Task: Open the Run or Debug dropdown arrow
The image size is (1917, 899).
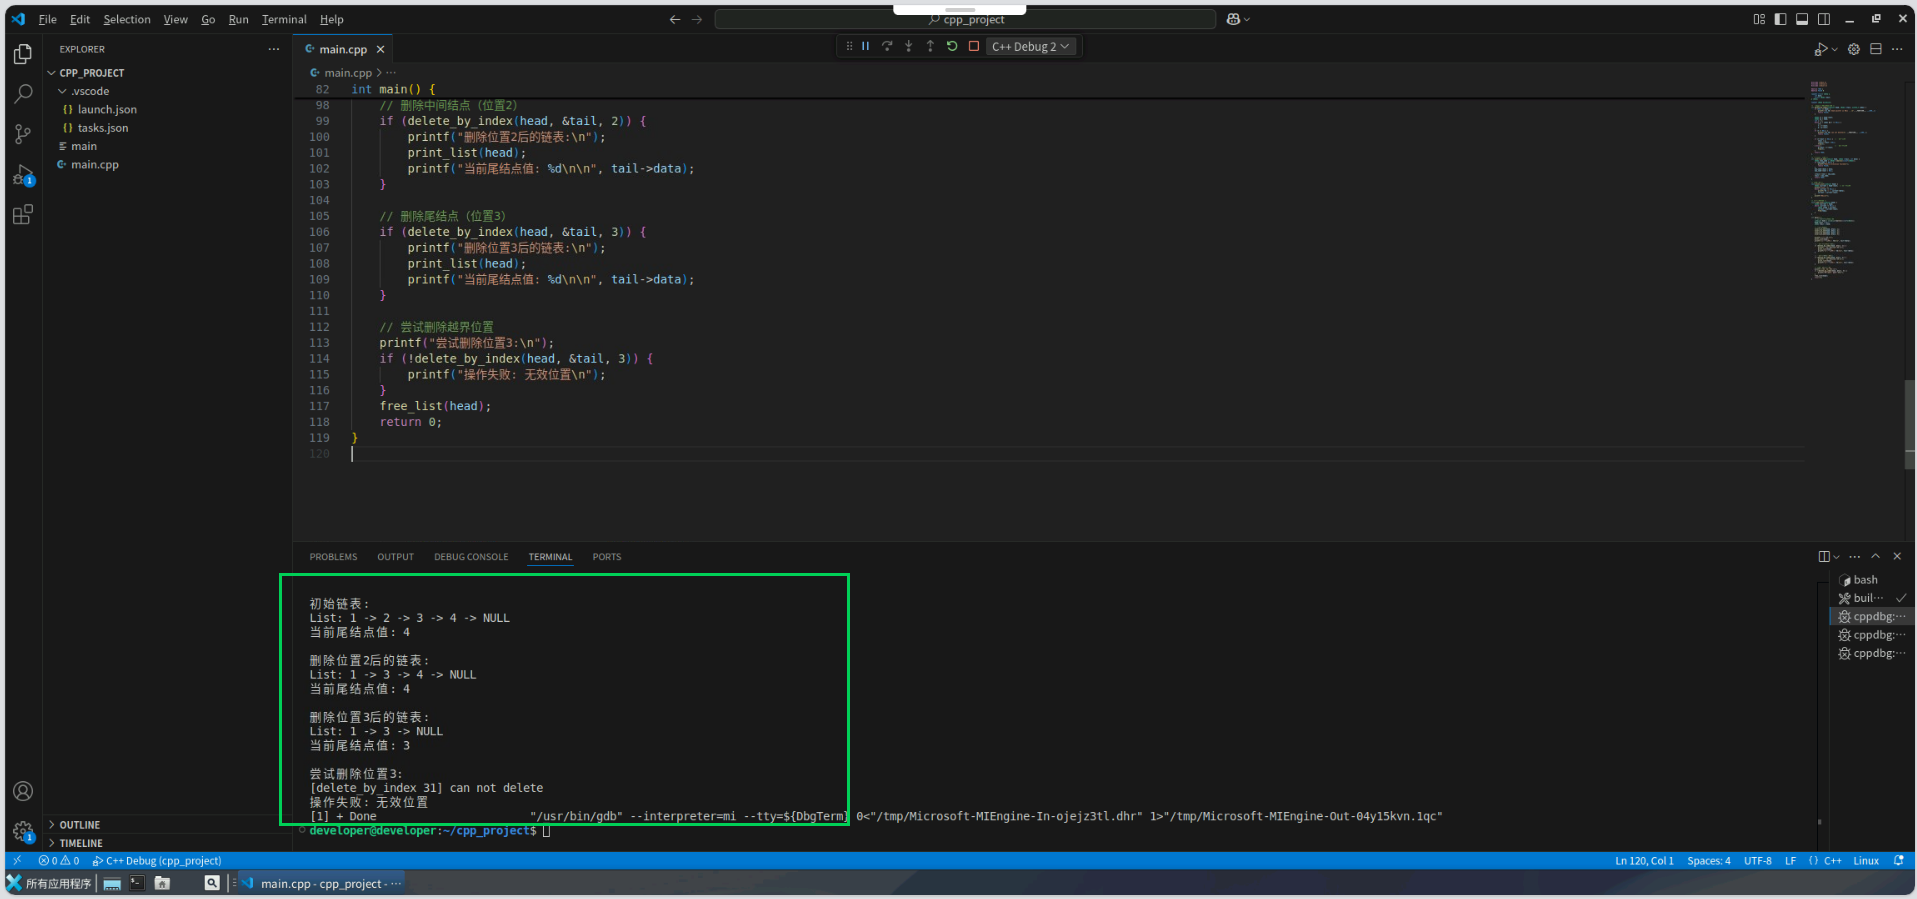Action: [x=1834, y=49]
